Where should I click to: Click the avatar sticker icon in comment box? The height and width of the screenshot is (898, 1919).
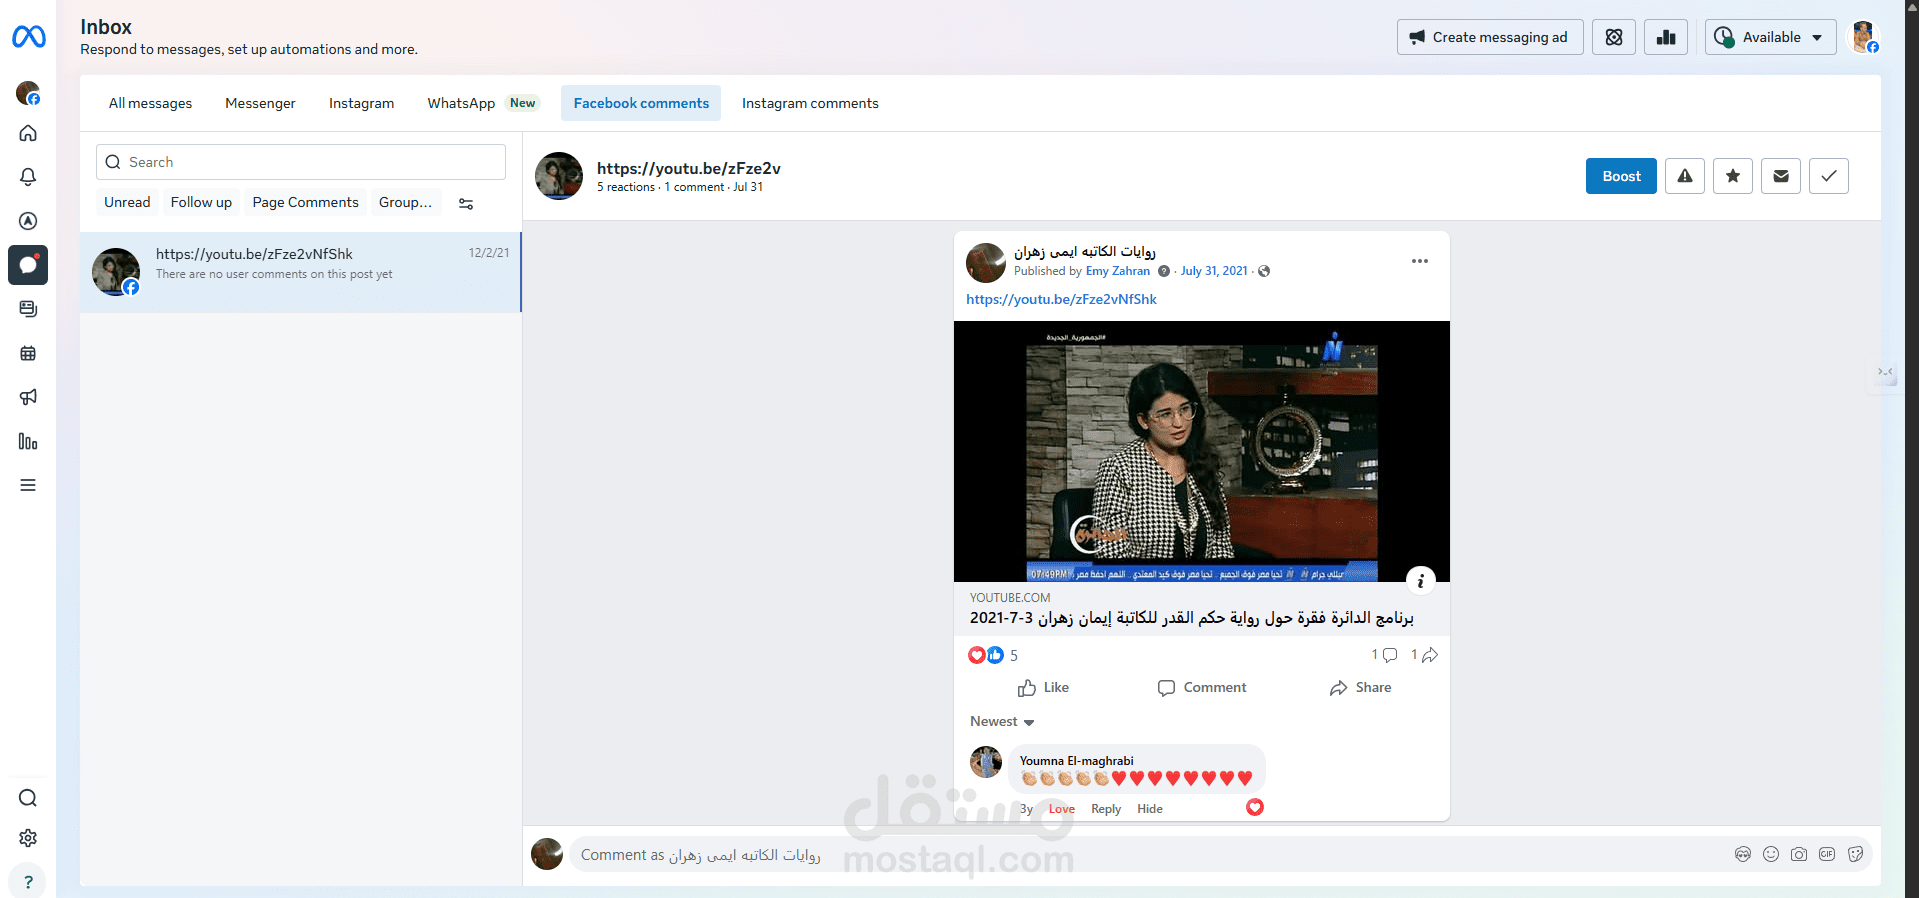(1743, 854)
